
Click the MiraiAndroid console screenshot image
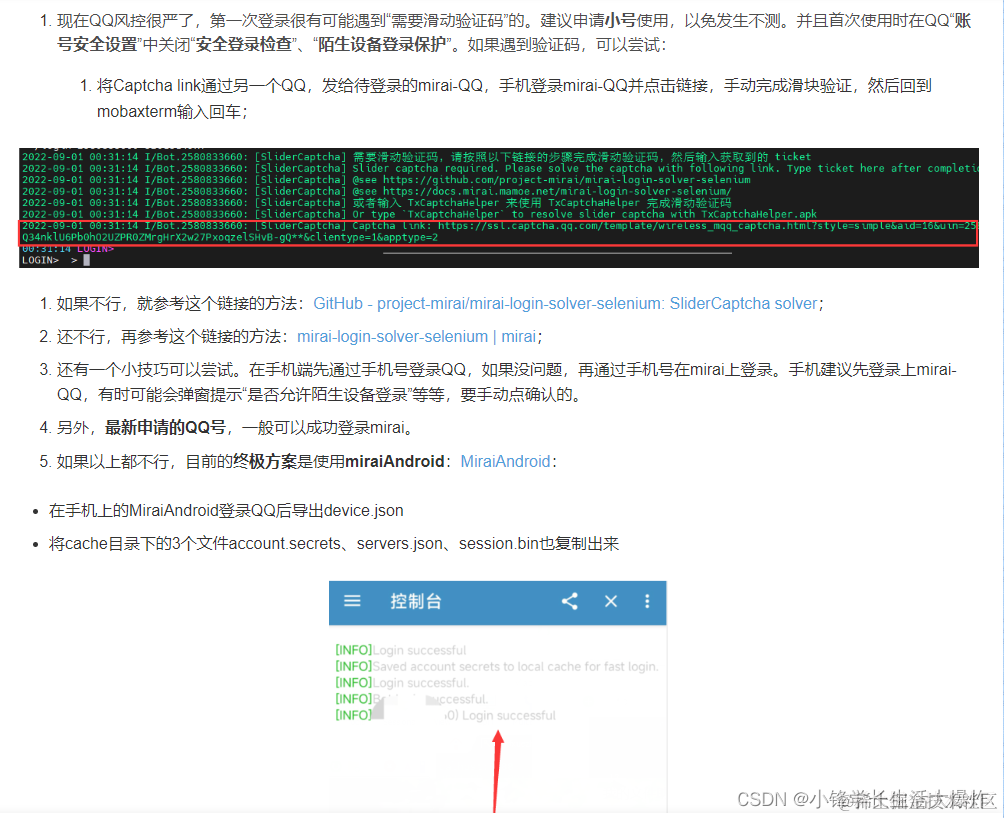point(498,696)
